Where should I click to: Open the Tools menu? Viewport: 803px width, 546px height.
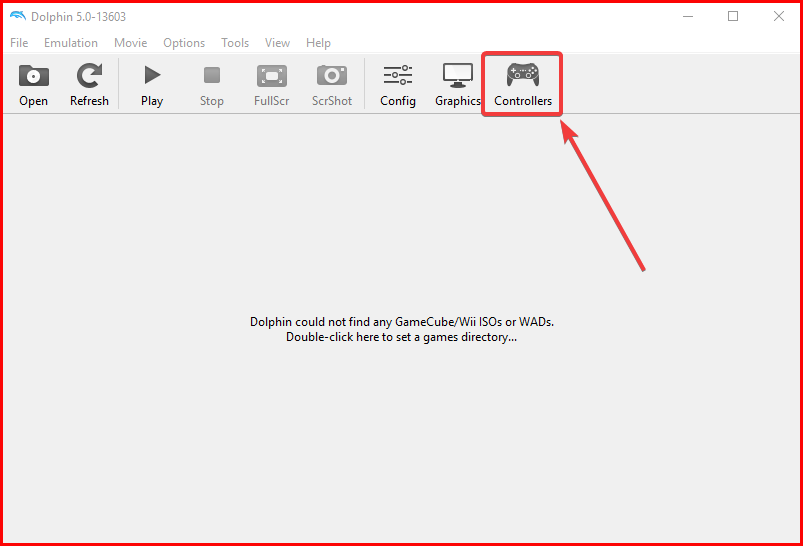(235, 43)
